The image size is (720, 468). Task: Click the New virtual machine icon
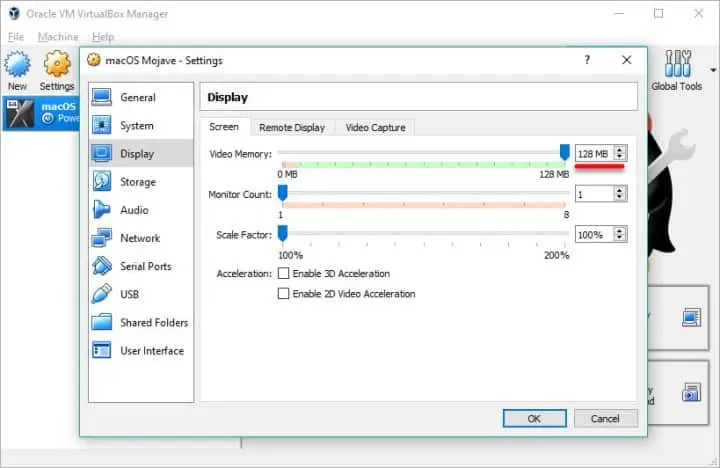[x=17, y=64]
